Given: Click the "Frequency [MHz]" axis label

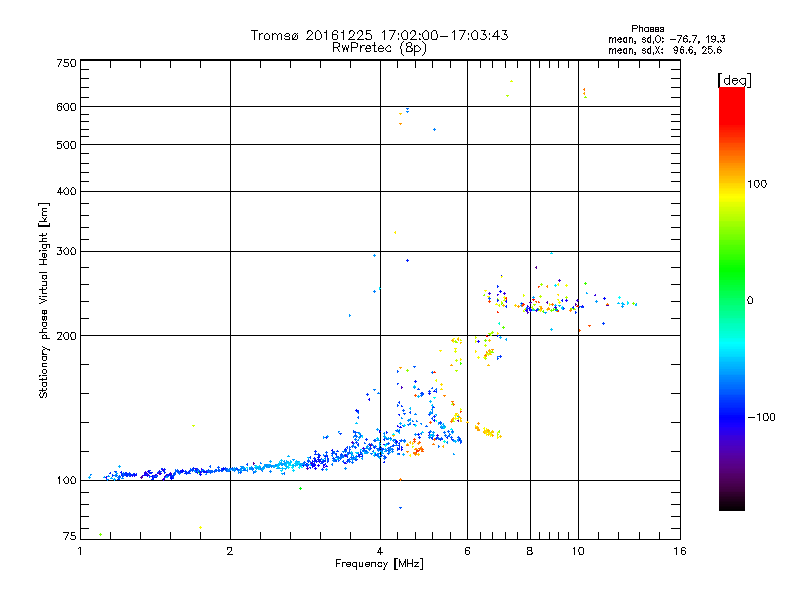Looking at the screenshot, I should click(x=379, y=564).
